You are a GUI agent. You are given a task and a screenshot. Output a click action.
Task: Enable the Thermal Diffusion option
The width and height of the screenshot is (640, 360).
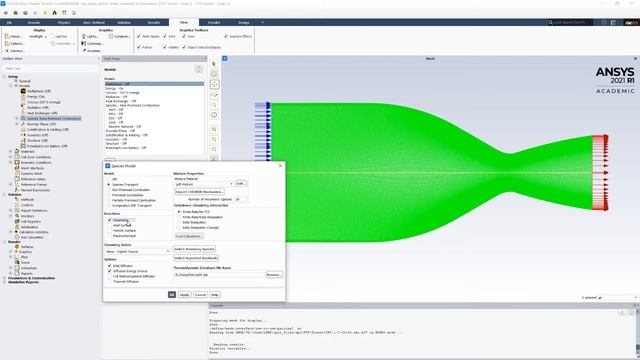(x=109, y=282)
